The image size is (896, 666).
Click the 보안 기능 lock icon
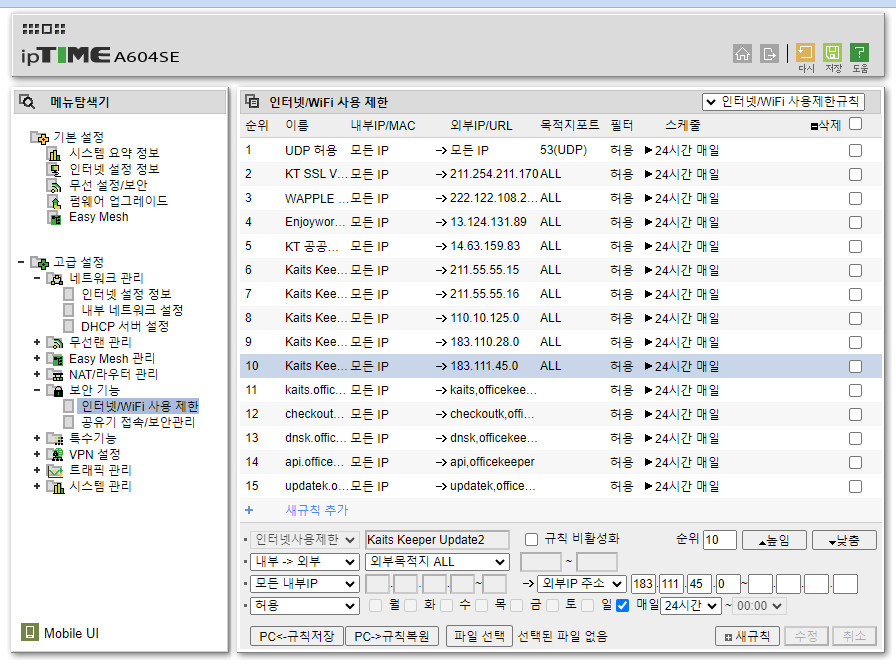(55, 391)
